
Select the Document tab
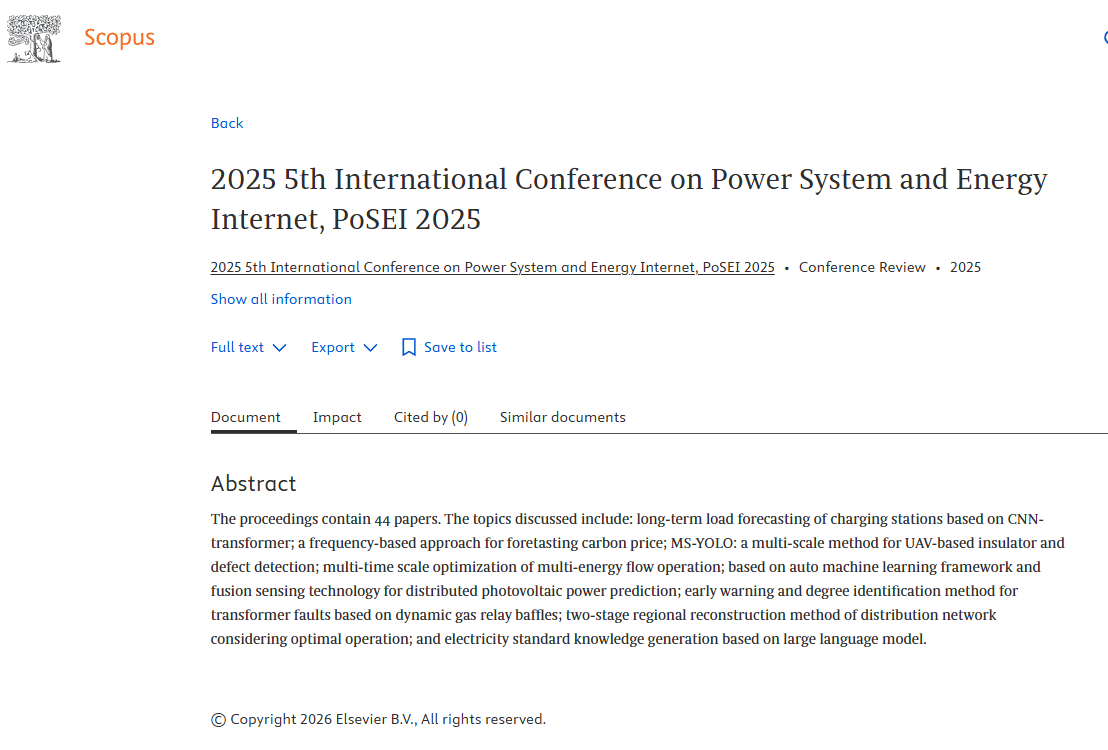tap(246, 417)
